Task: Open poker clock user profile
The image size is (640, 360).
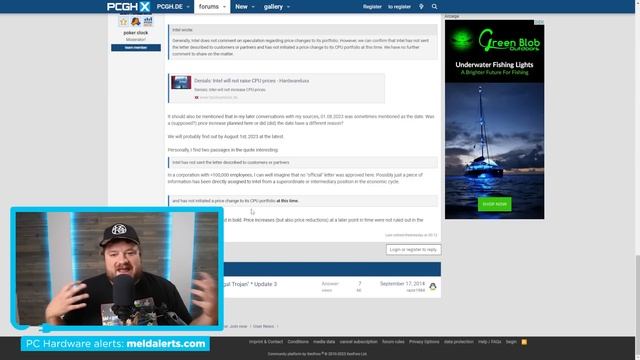Action: pyautogui.click(x=136, y=33)
